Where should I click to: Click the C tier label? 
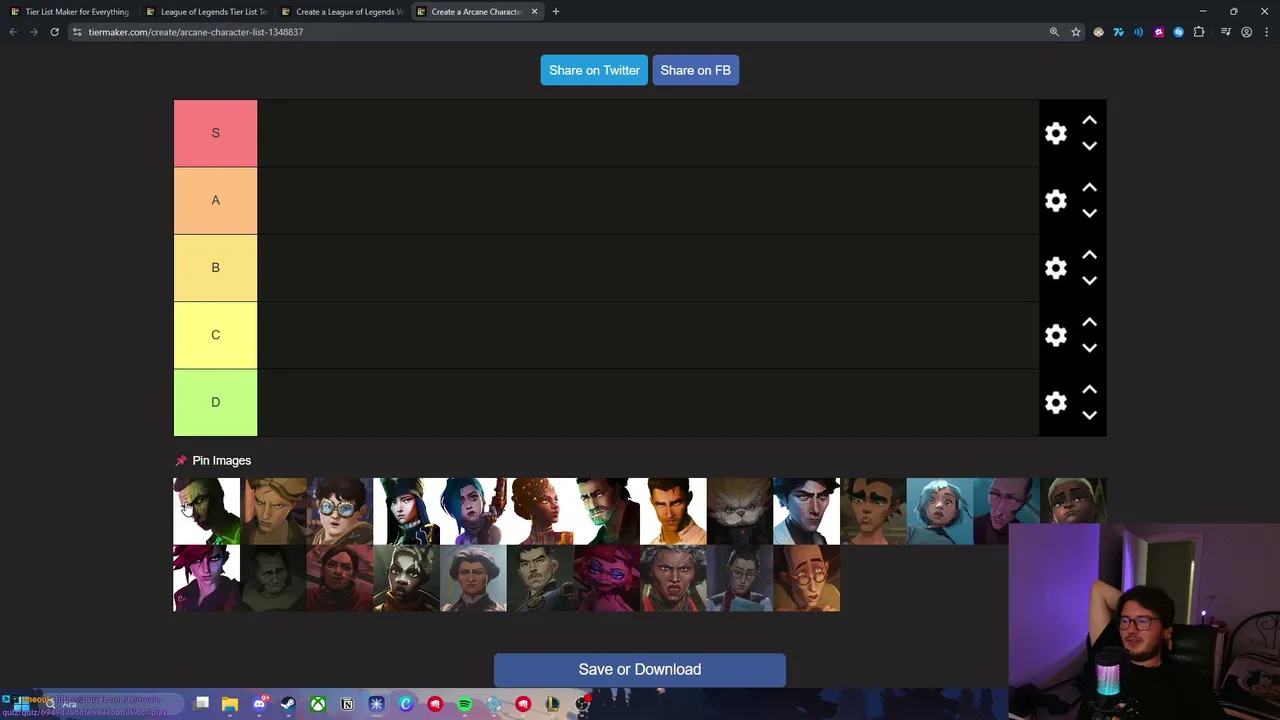point(215,335)
